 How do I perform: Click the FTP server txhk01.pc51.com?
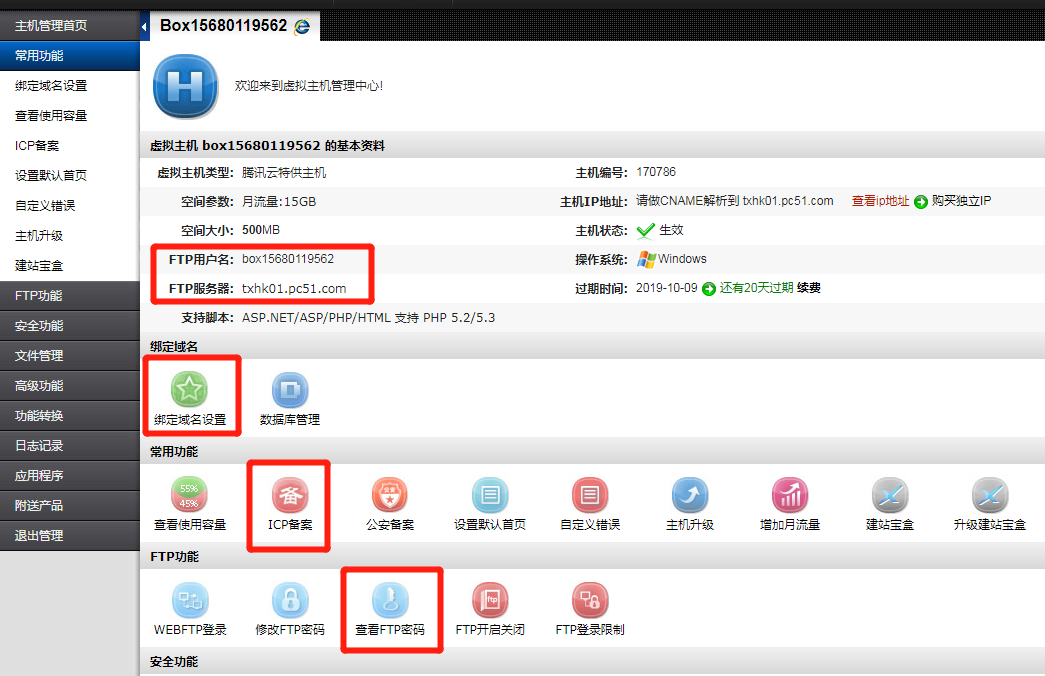[x=294, y=289]
